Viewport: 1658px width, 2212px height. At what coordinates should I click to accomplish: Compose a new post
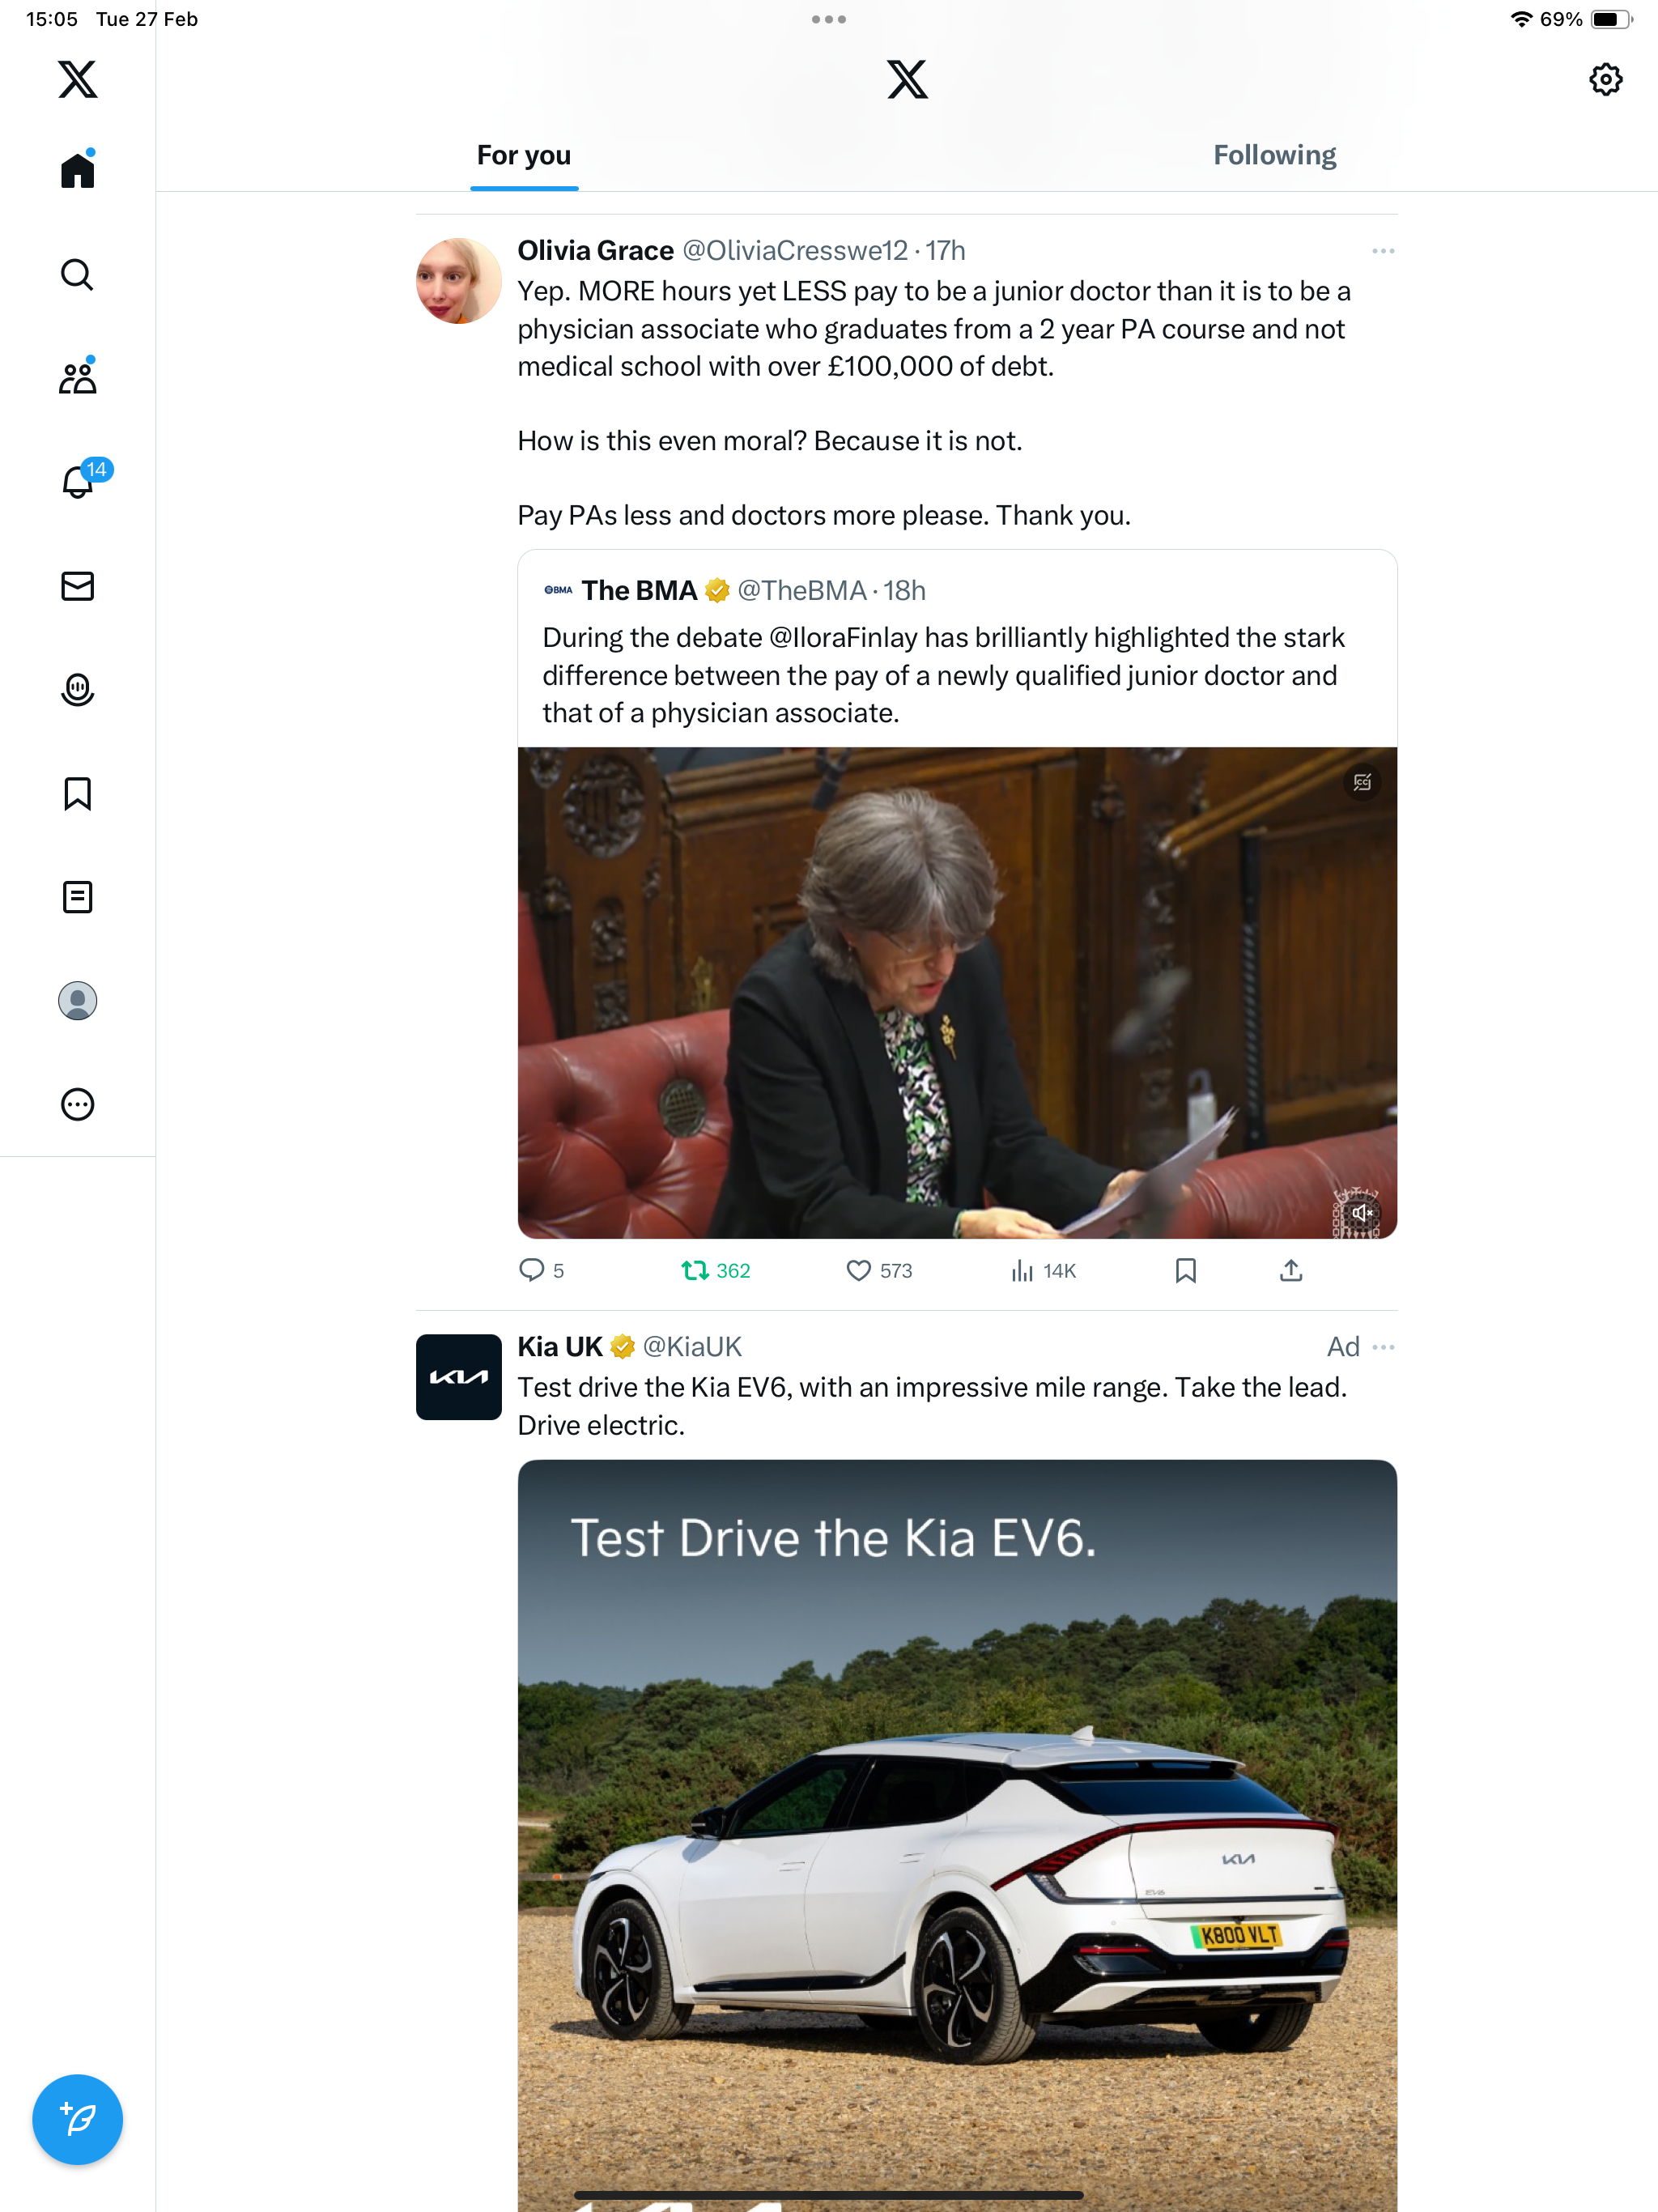click(x=77, y=2119)
